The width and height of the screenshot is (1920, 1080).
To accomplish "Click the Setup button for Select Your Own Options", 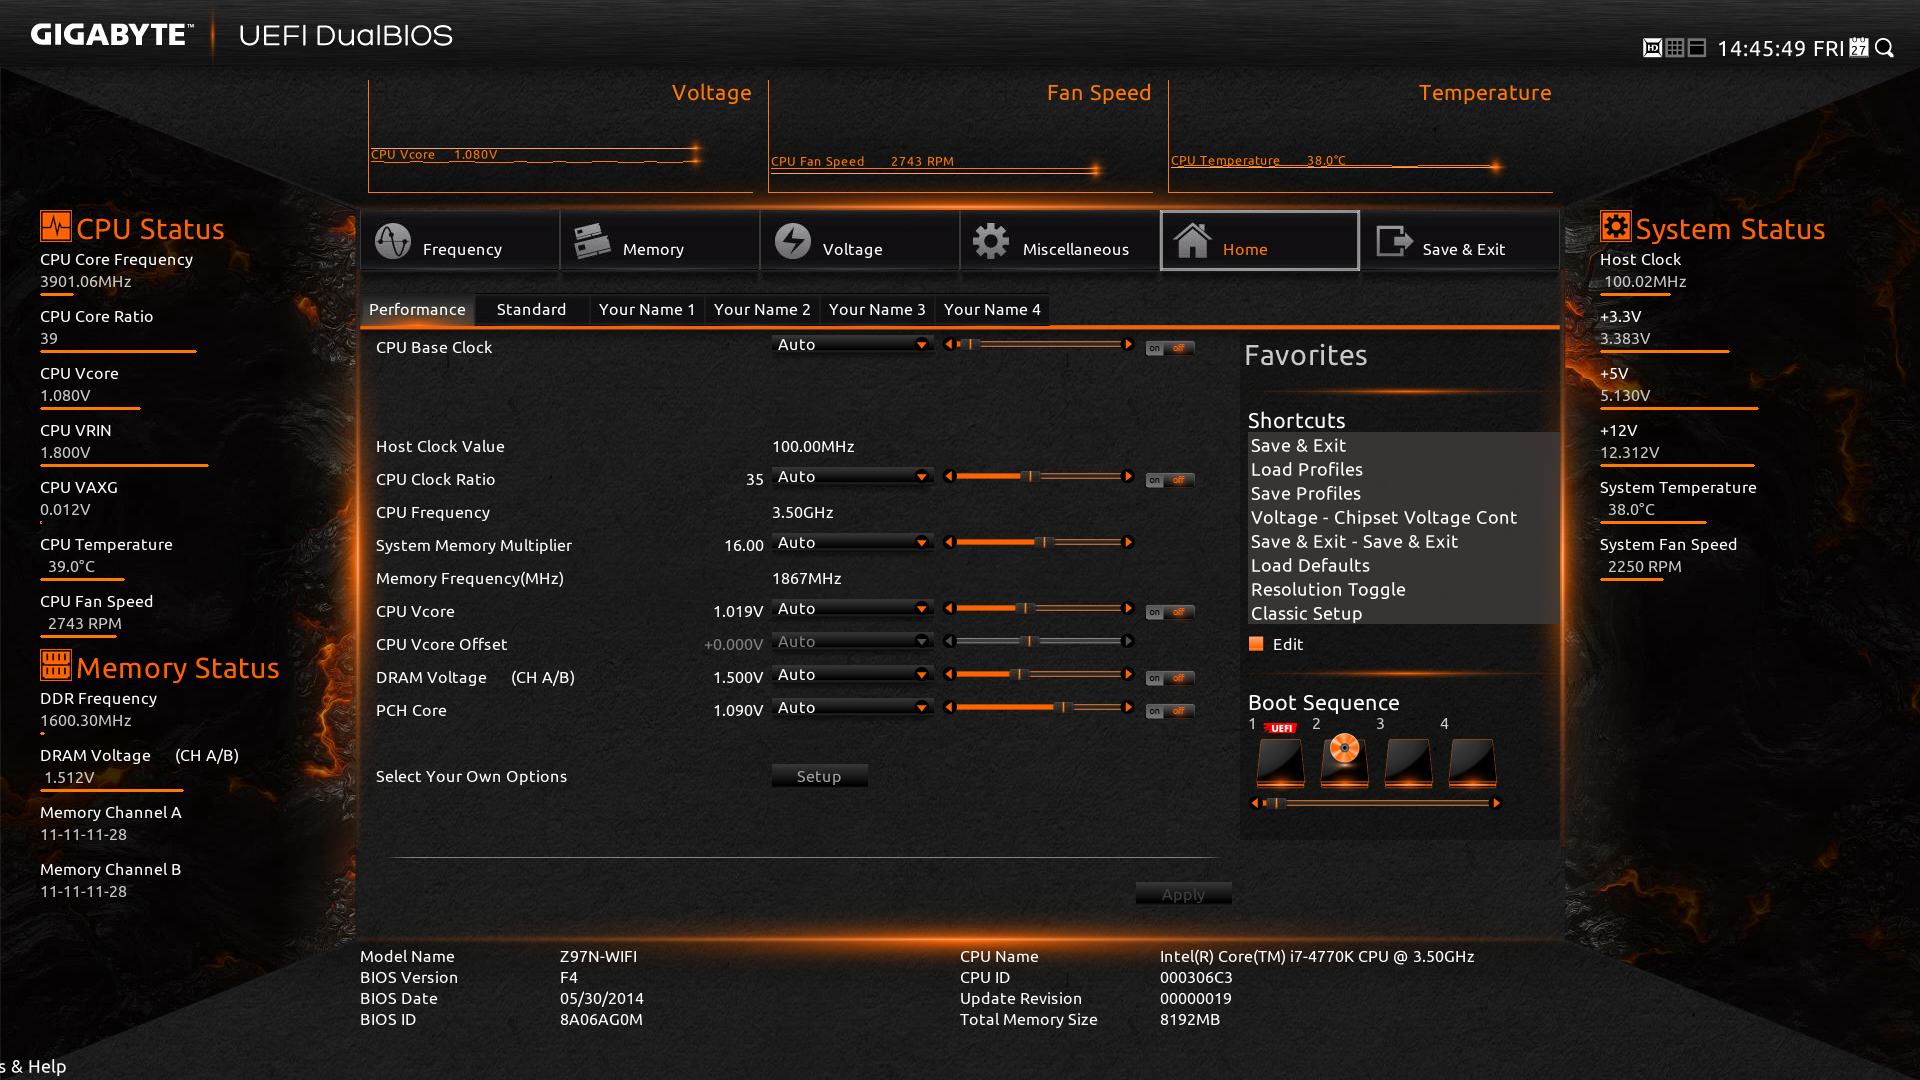I will pos(816,775).
